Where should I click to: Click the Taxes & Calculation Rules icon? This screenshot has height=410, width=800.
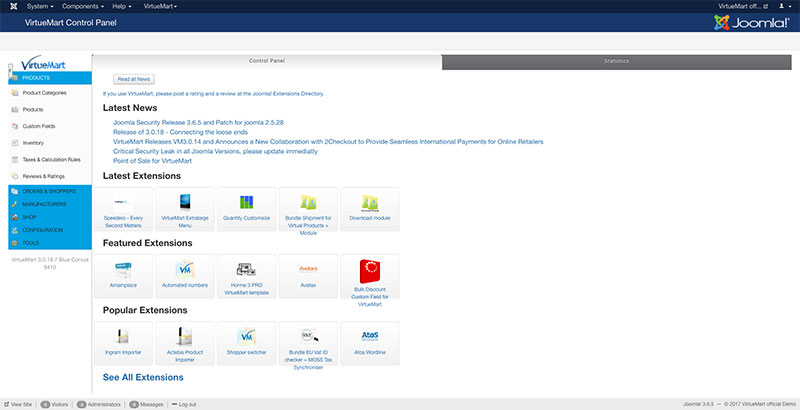click(15, 160)
